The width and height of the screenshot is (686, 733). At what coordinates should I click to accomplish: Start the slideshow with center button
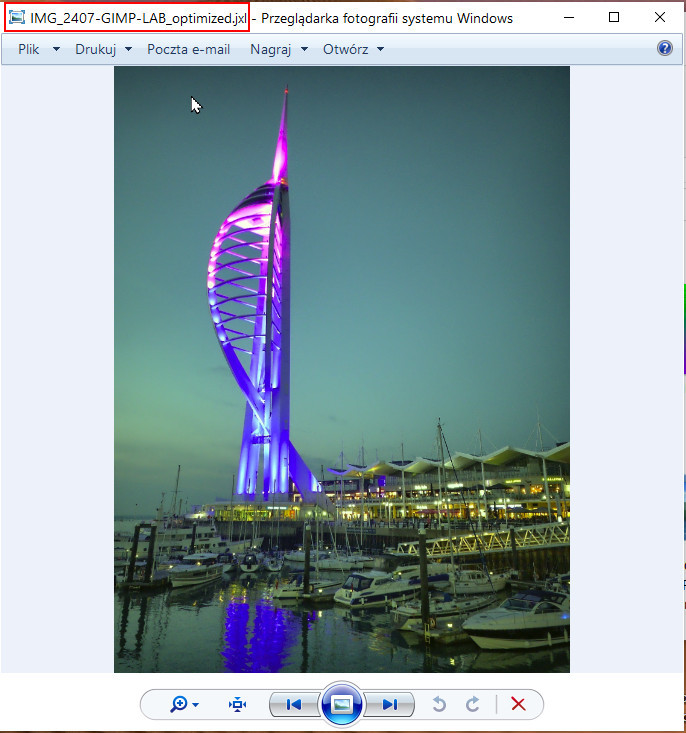coord(341,704)
